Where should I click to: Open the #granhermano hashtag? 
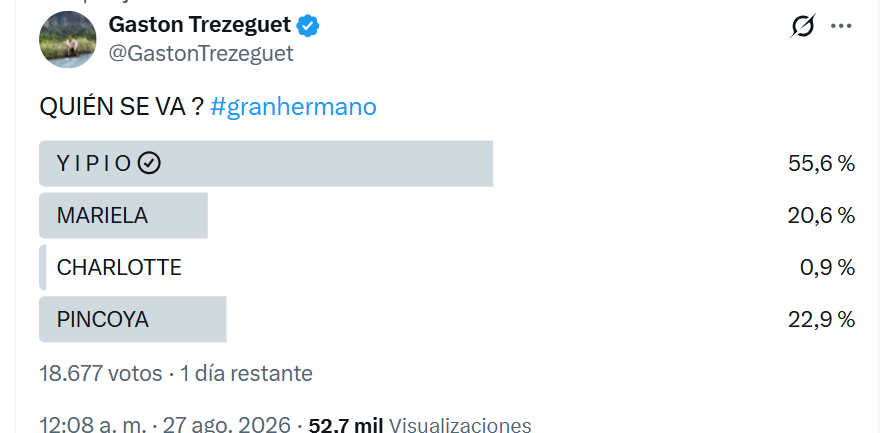293,107
